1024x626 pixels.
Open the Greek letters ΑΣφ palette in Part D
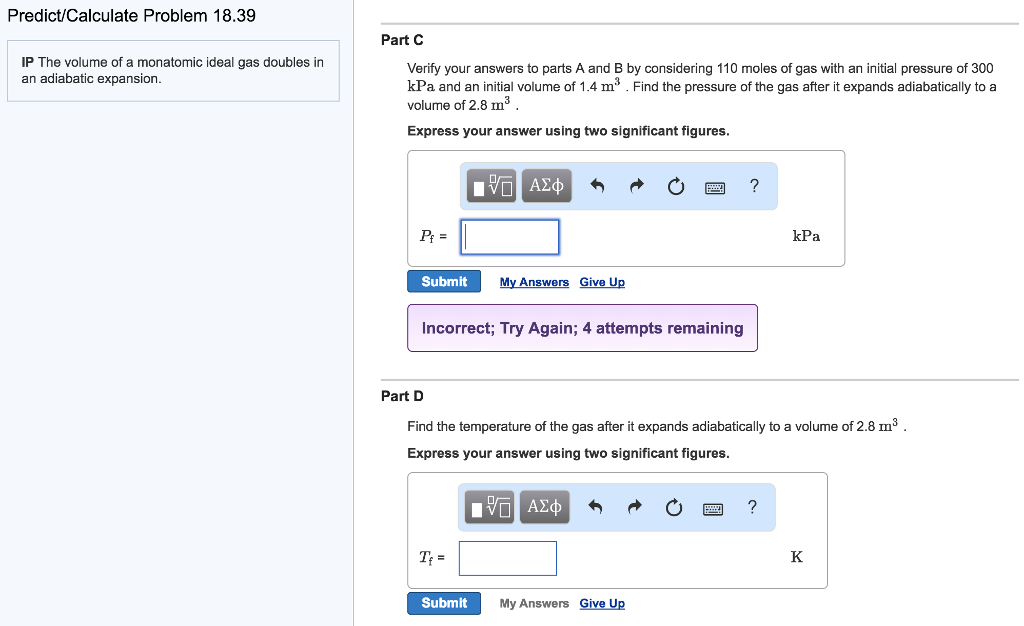[544, 506]
